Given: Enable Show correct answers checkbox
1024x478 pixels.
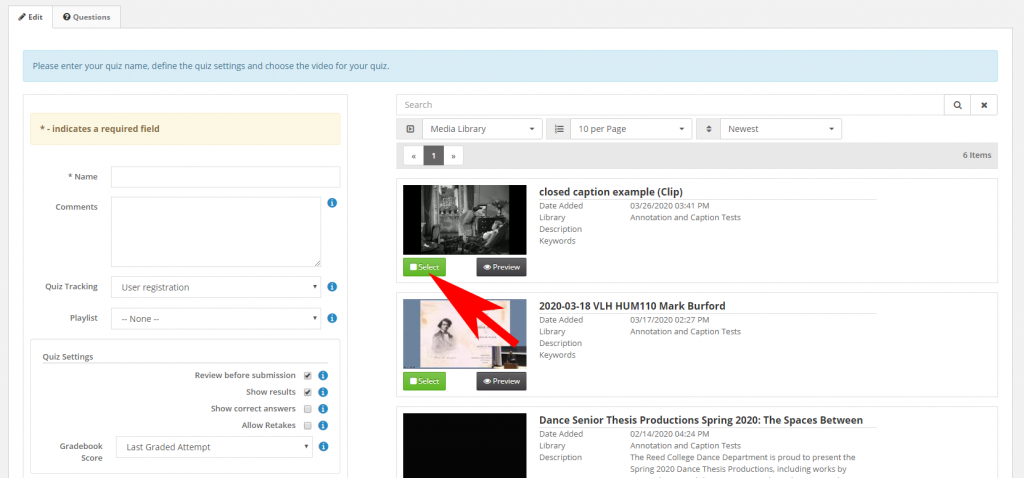Looking at the screenshot, I should 308,409.
